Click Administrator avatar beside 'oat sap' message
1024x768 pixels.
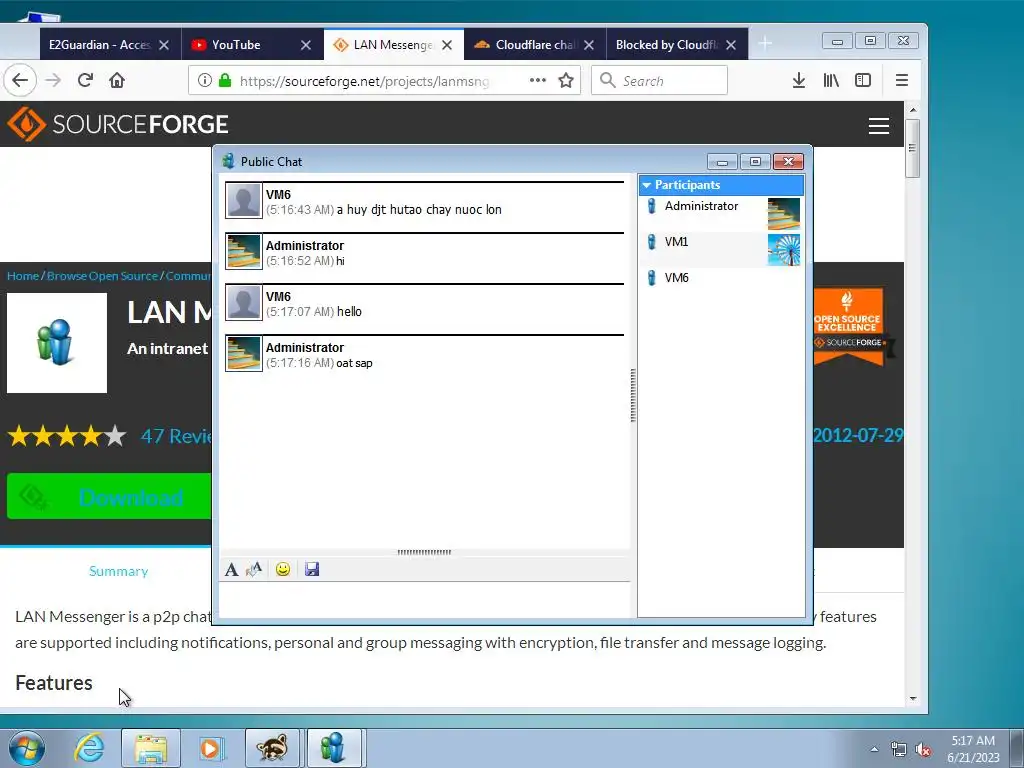(x=244, y=353)
